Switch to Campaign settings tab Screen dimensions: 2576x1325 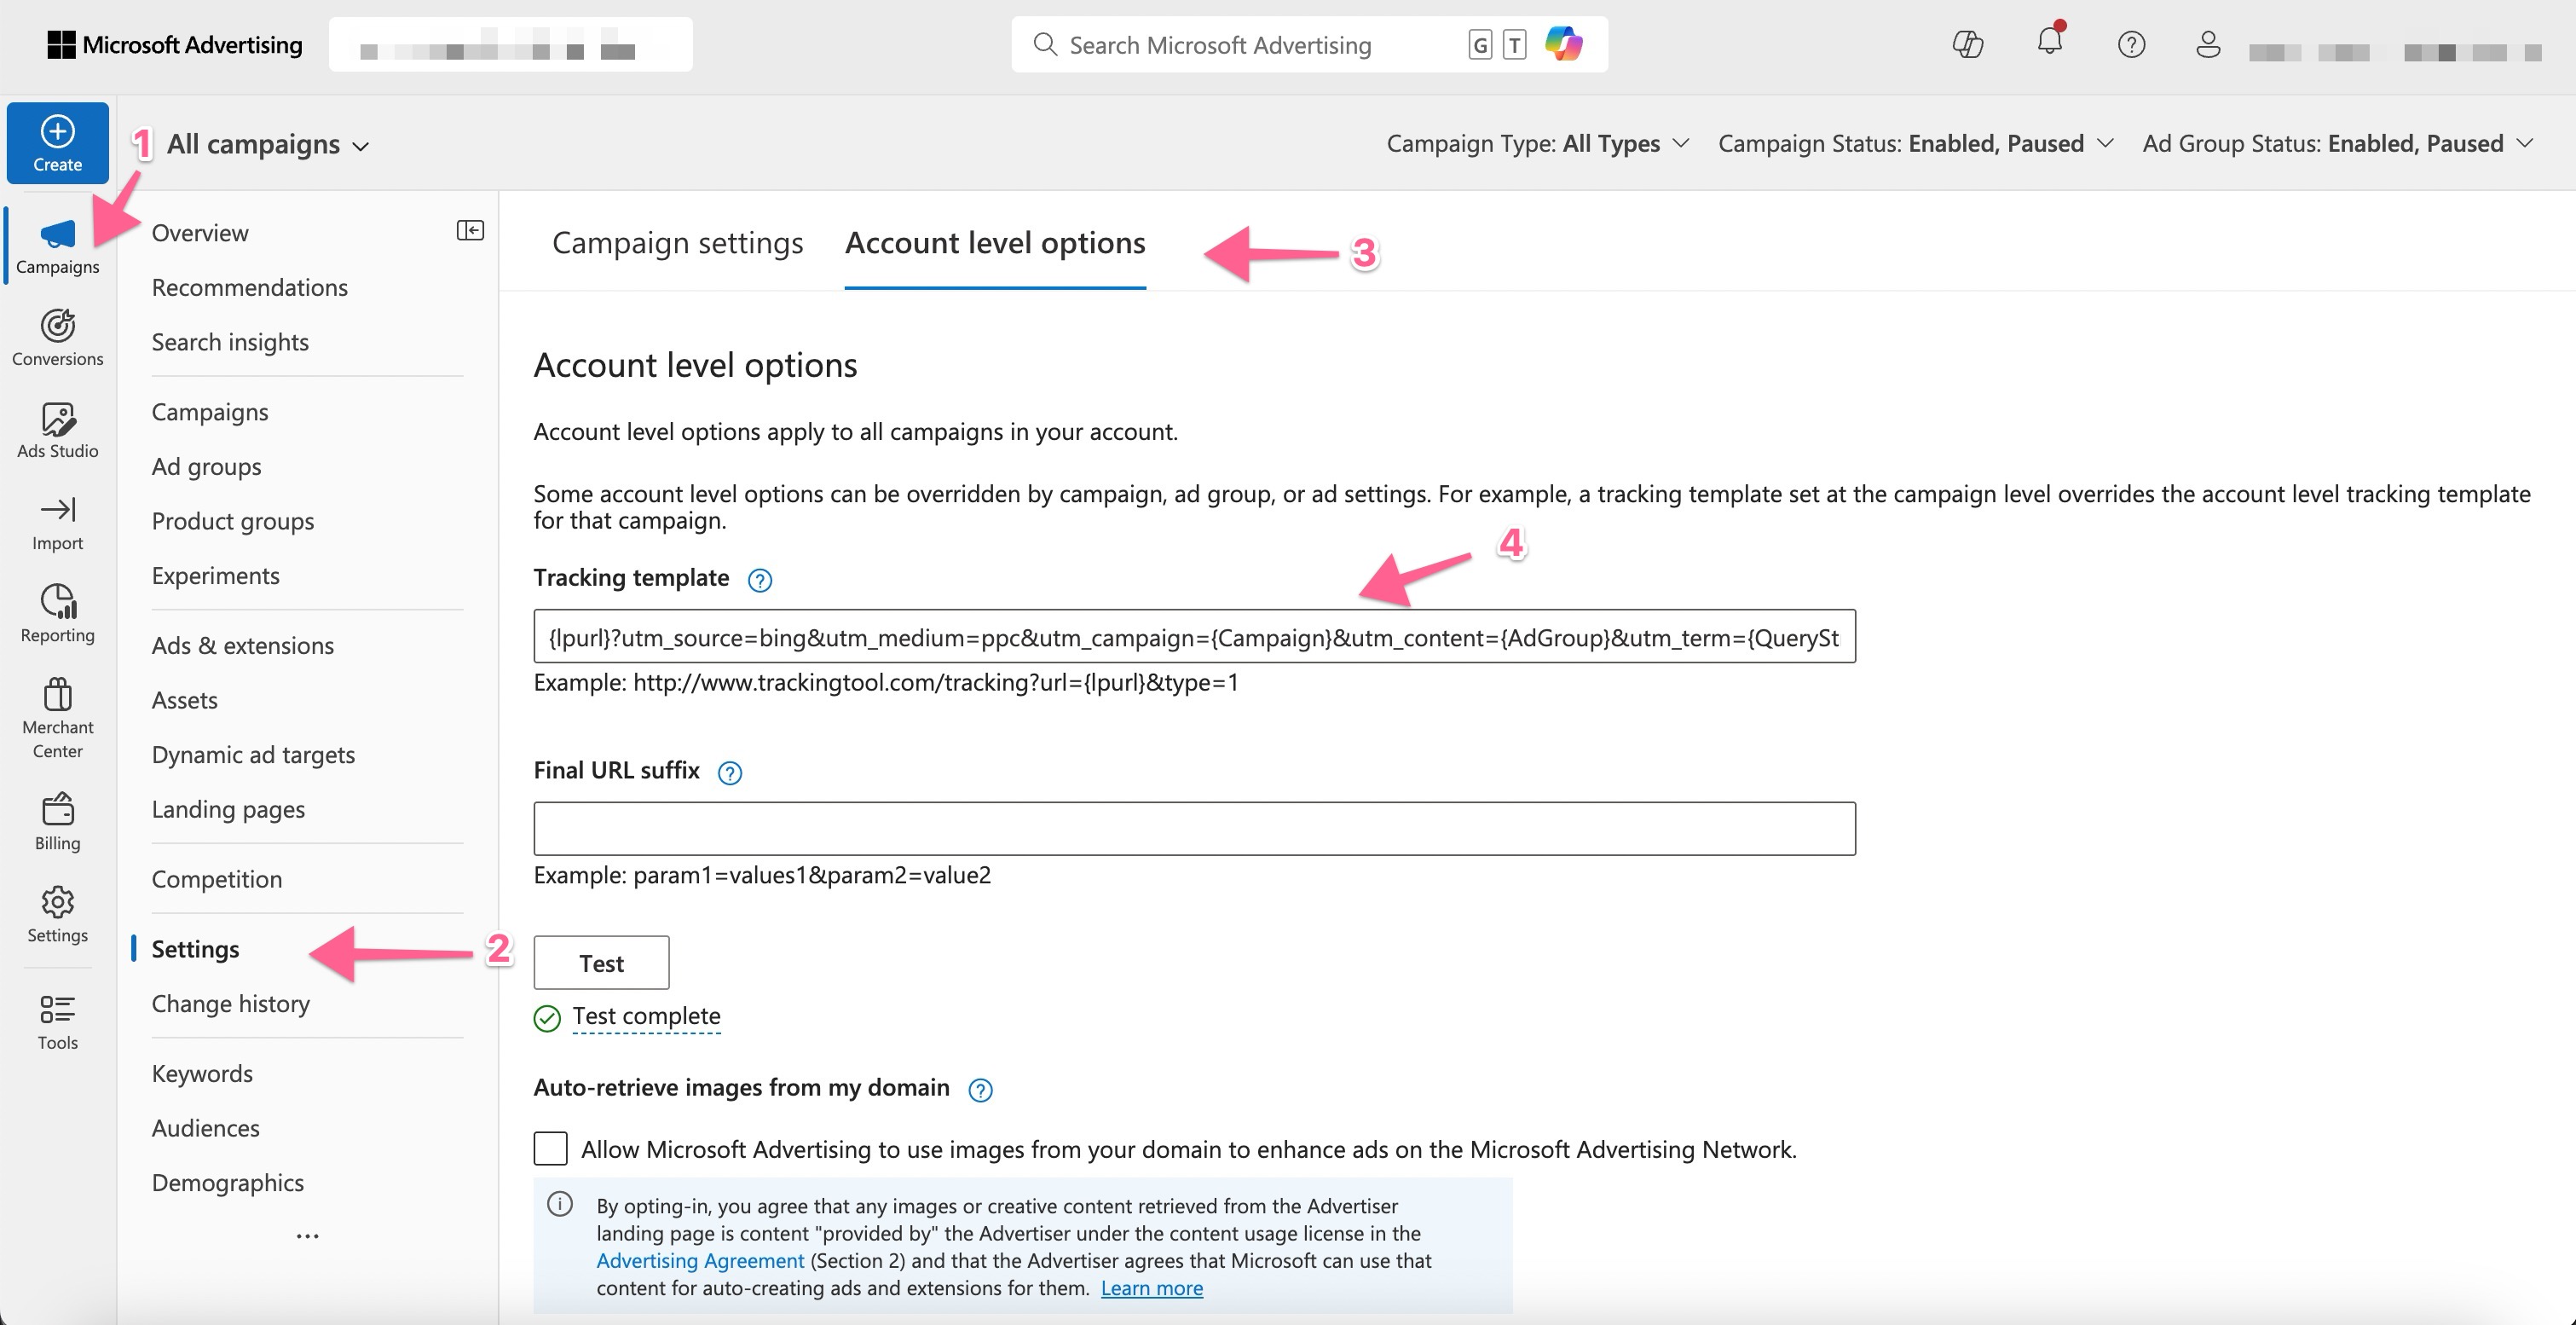677,243
